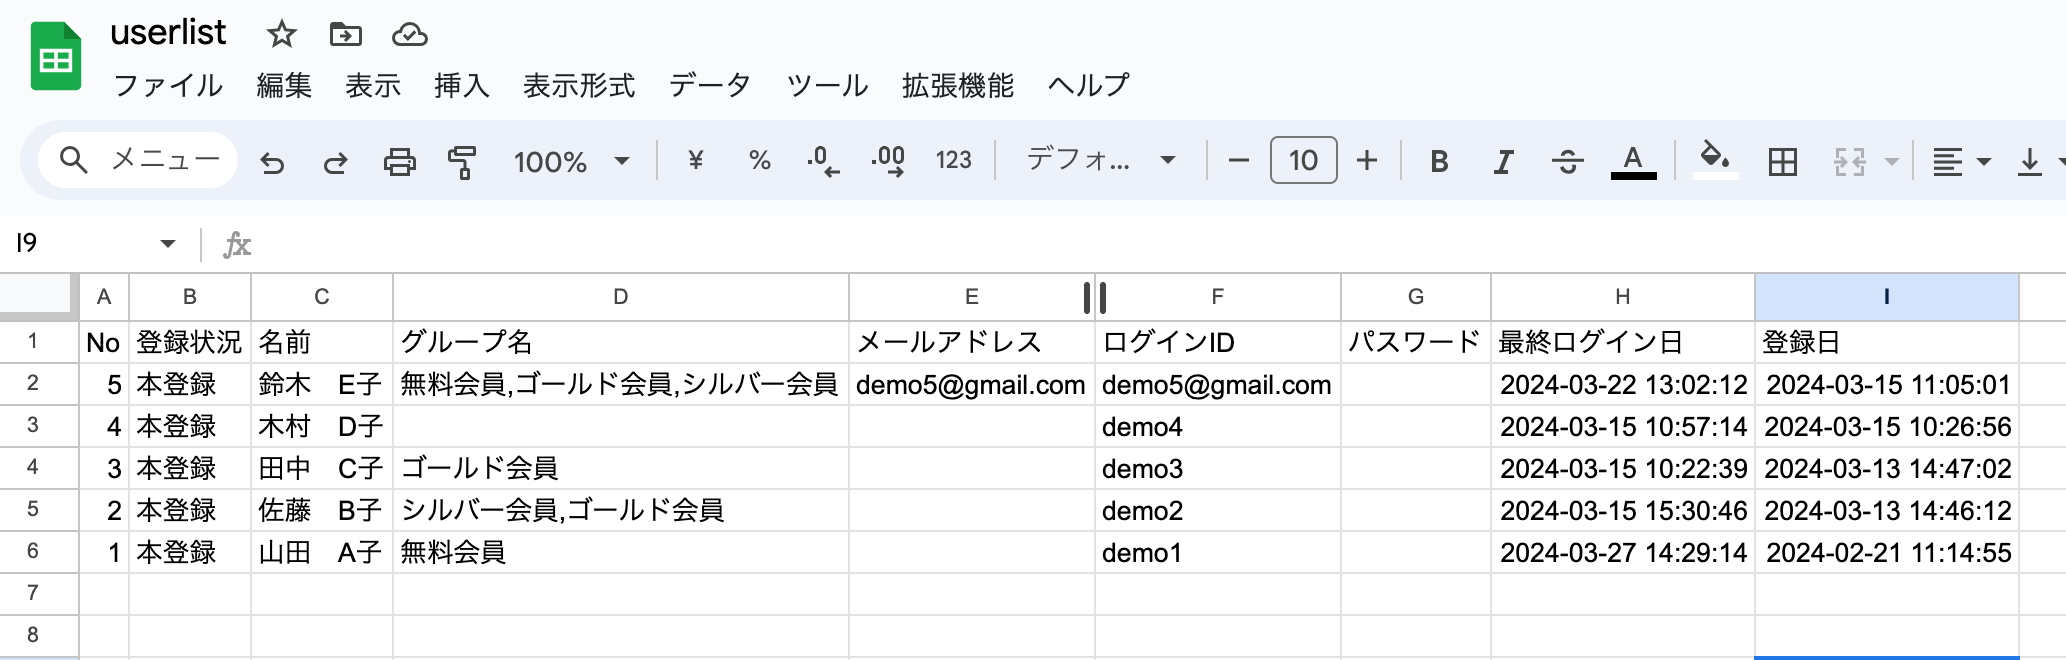Click the move to folder icon
Image resolution: width=2066 pixels, height=660 pixels.
[x=345, y=35]
